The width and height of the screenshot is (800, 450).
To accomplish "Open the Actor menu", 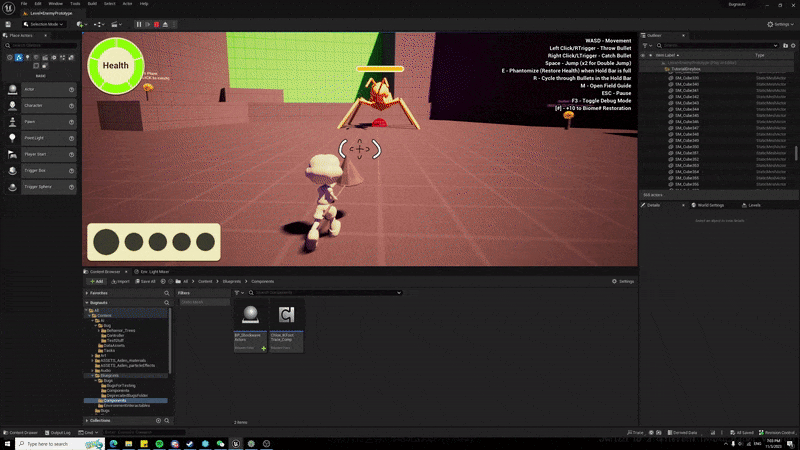I will [128, 4].
